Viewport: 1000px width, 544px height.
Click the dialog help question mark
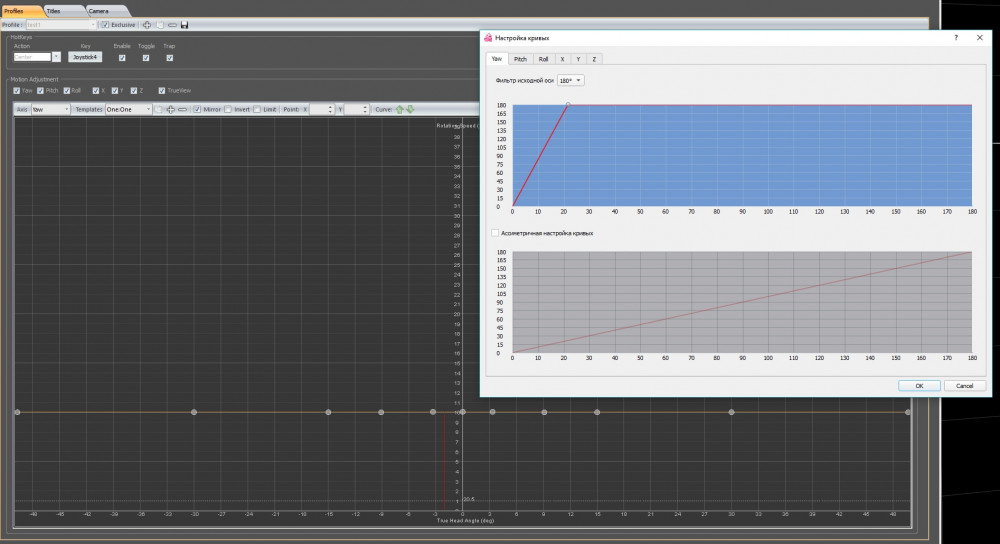point(955,37)
